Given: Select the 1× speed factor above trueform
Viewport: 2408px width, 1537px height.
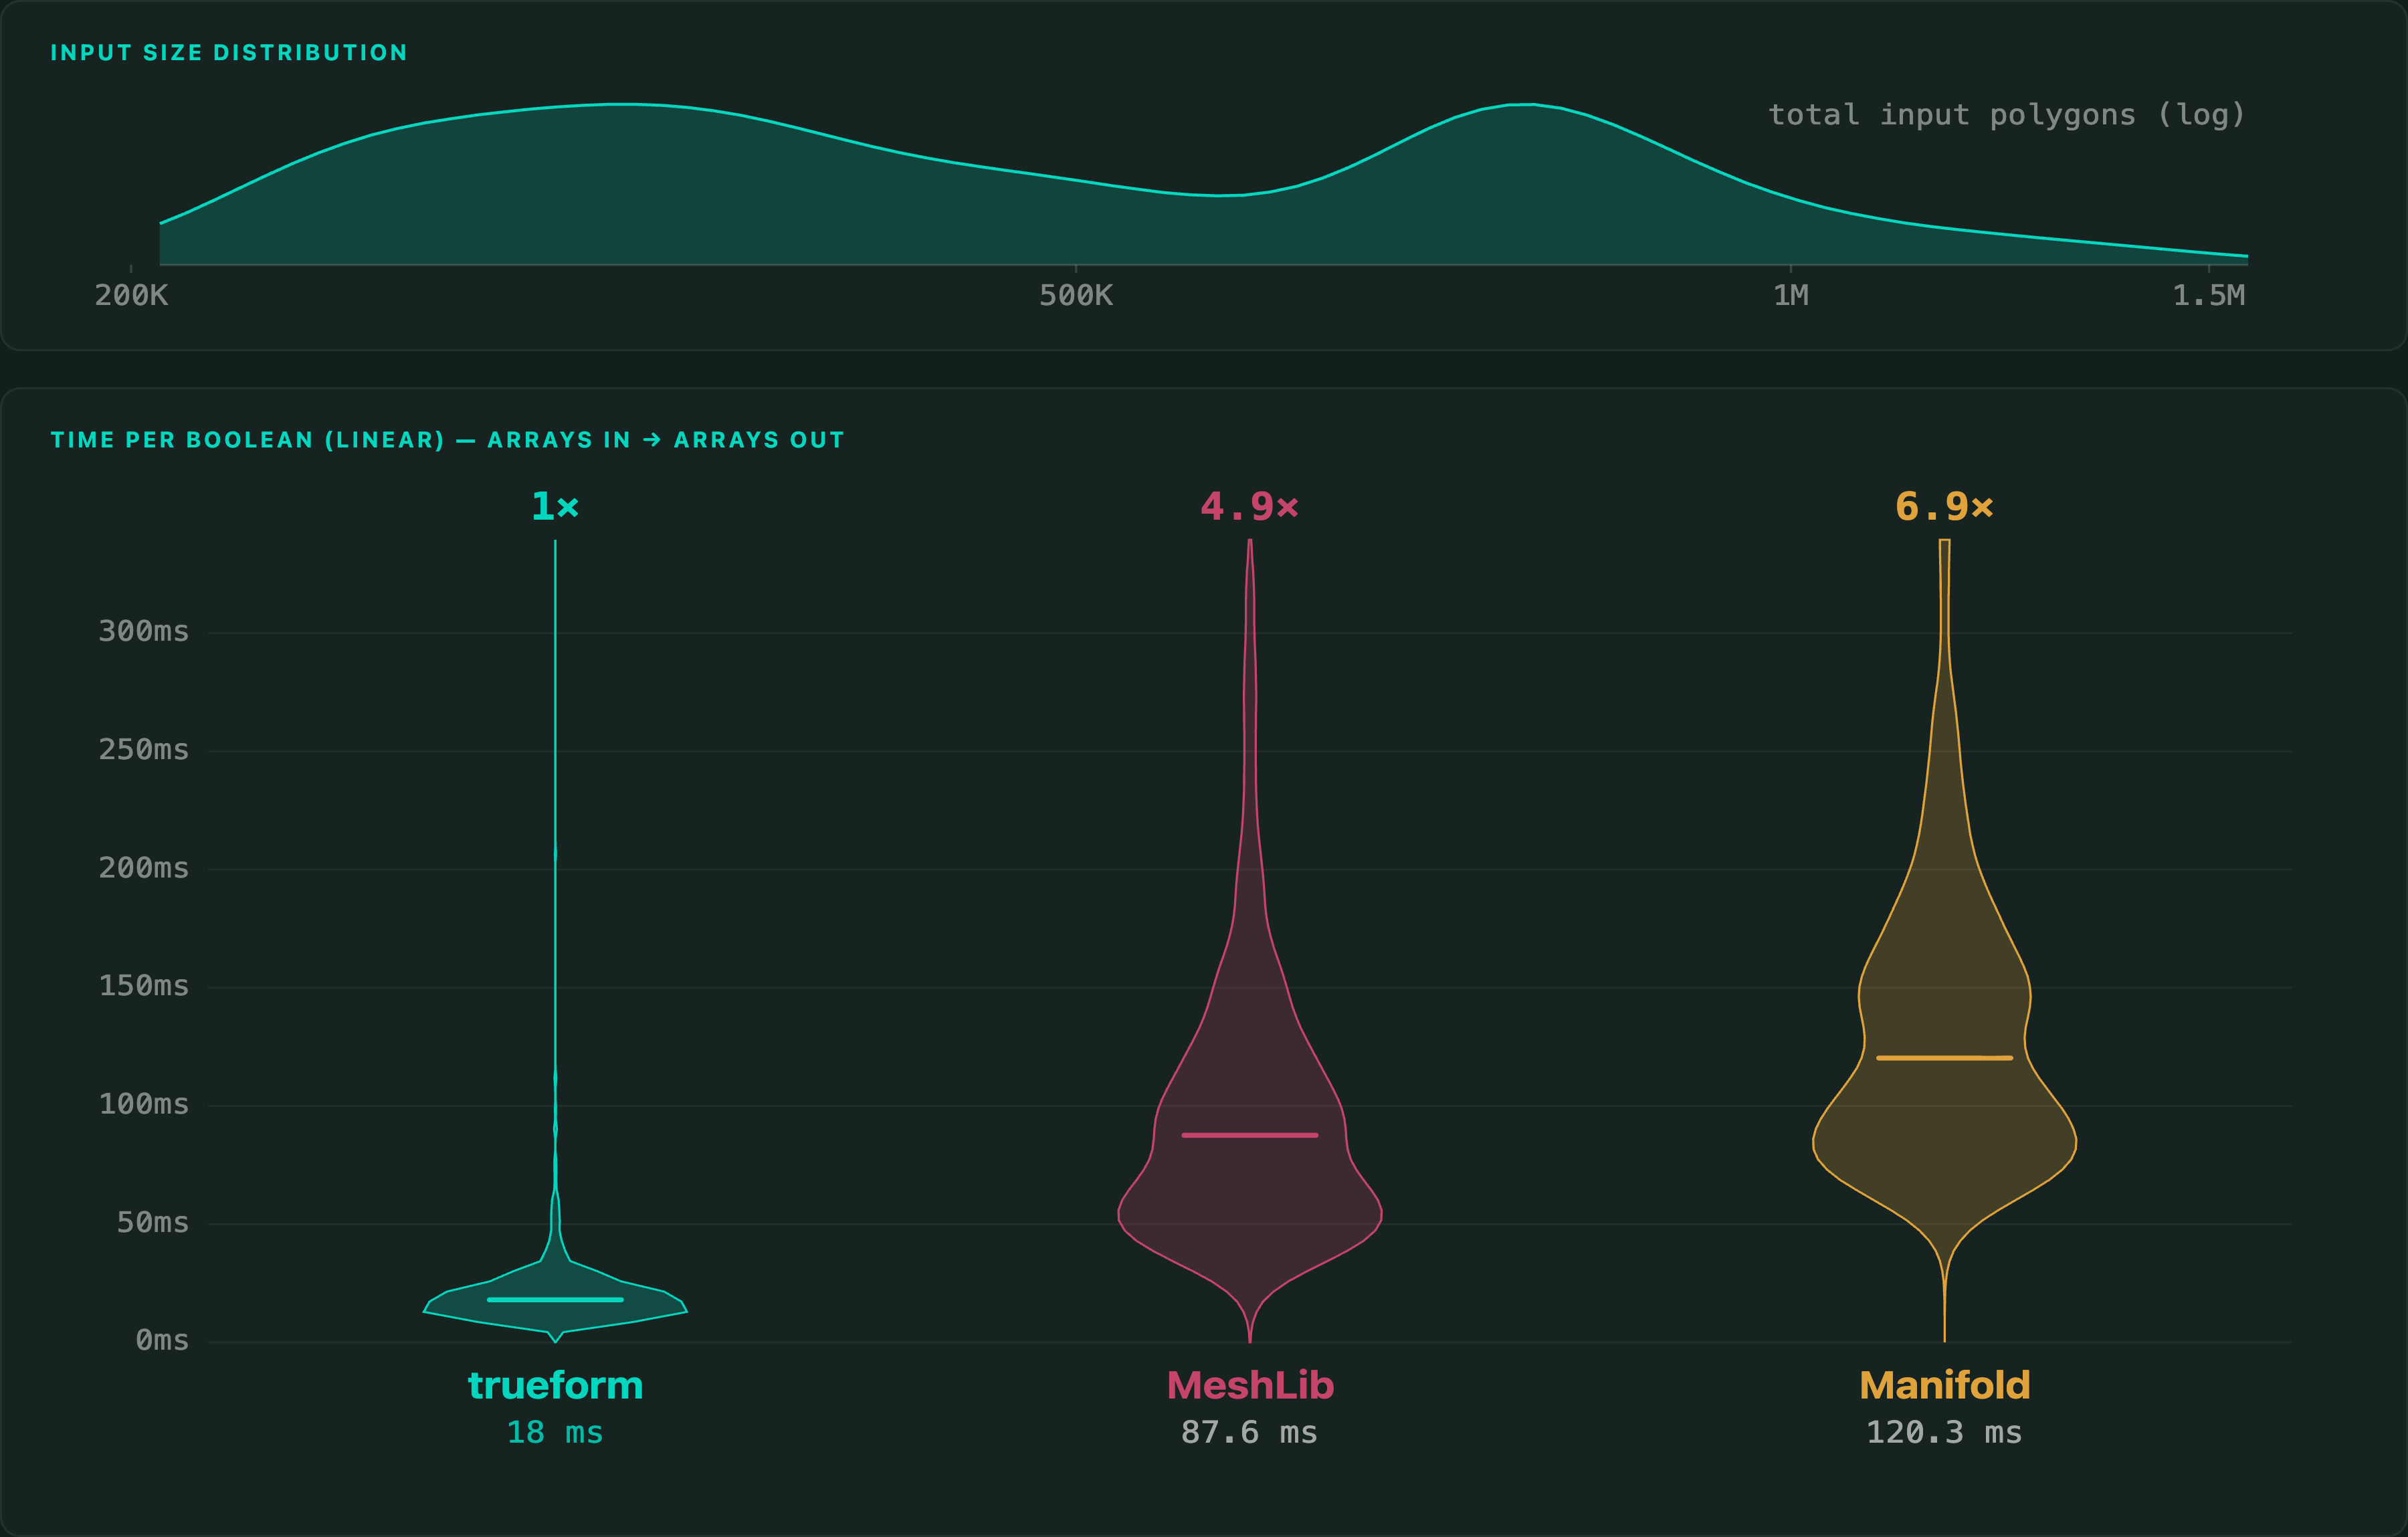Looking at the screenshot, I should (x=555, y=506).
